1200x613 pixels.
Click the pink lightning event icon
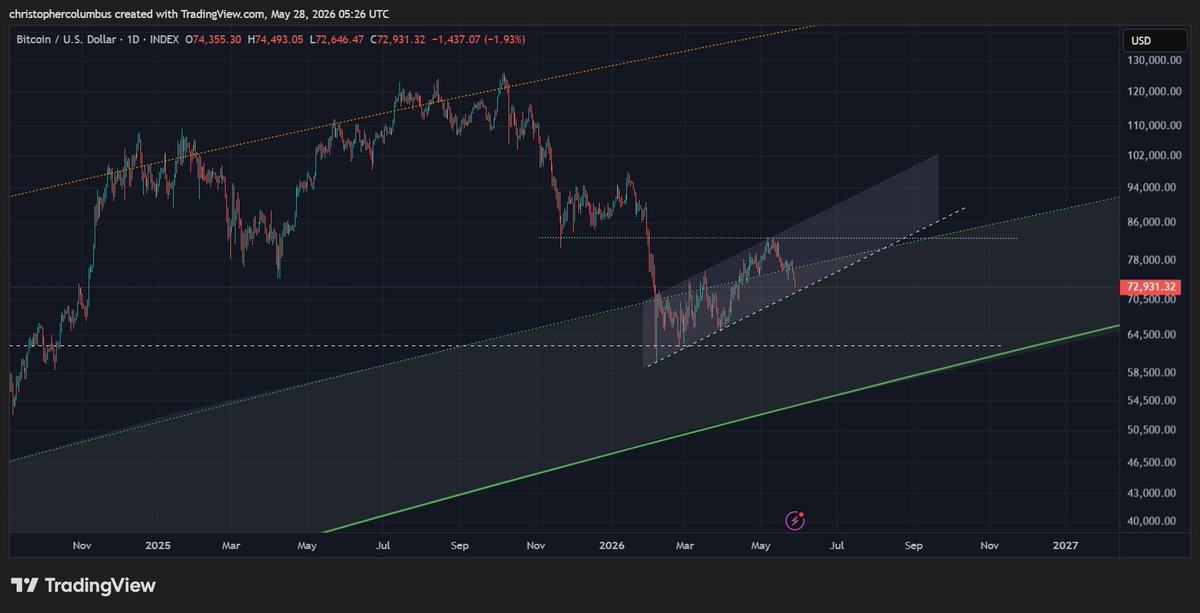pos(795,520)
